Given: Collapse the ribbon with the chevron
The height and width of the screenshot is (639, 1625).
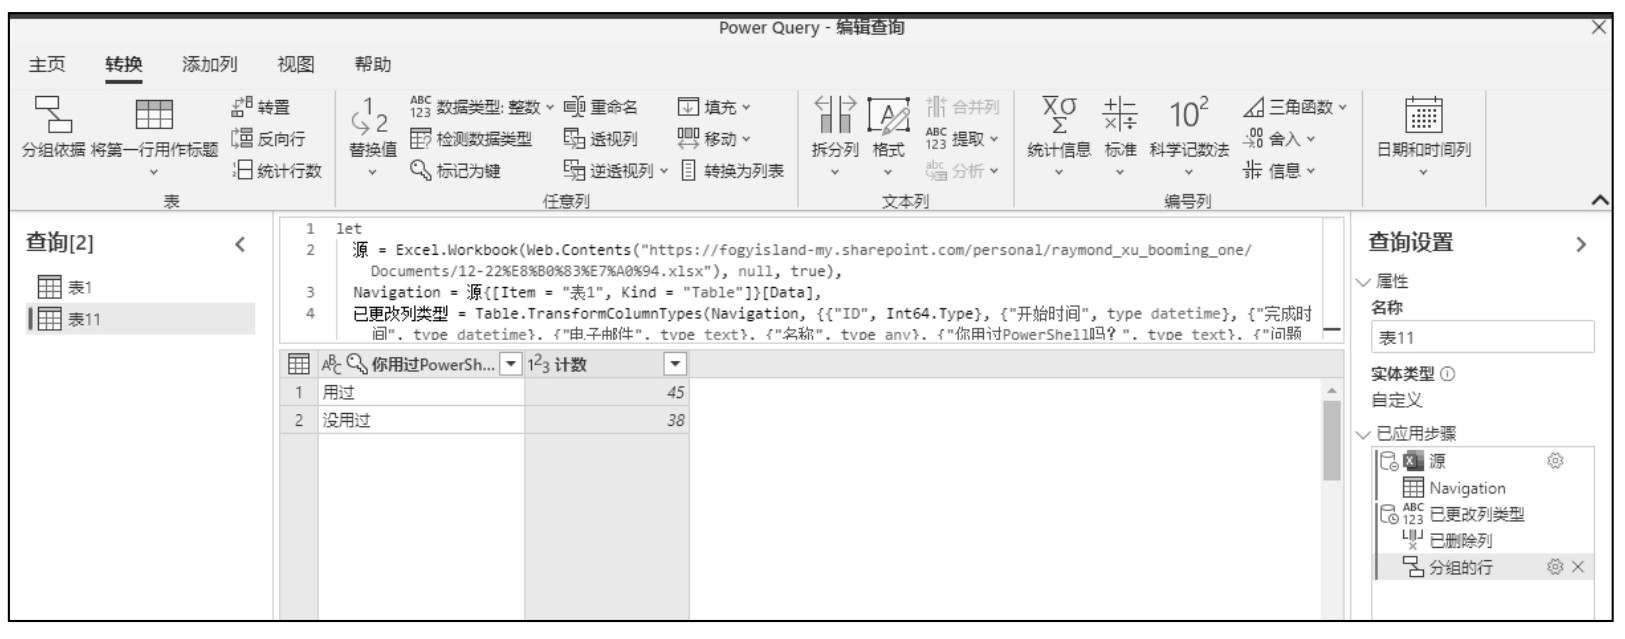Looking at the screenshot, I should [1599, 200].
